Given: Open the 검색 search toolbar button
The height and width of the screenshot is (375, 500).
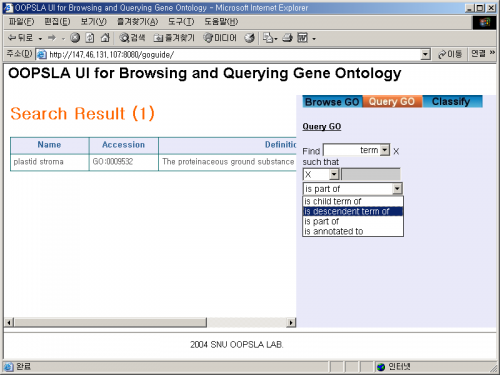Looking at the screenshot, I should click(x=132, y=38).
